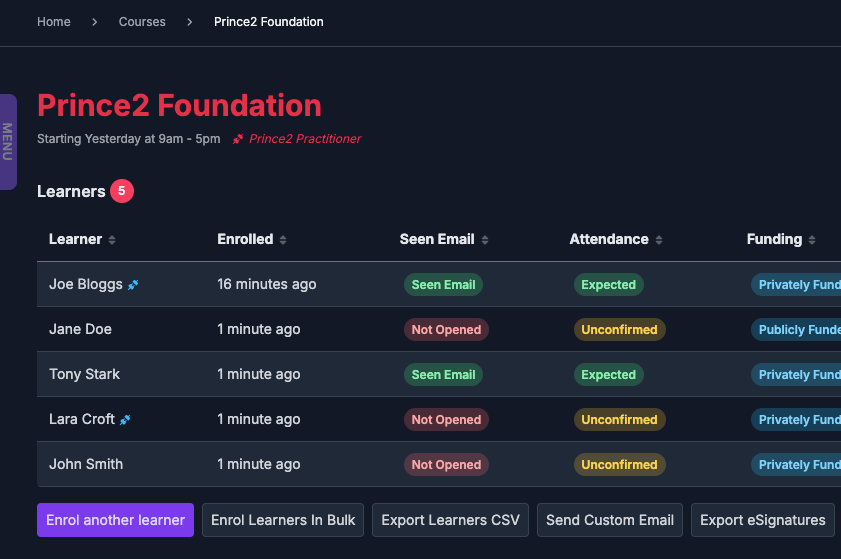
Task: Click Enrol another learner button
Action: [115, 520]
